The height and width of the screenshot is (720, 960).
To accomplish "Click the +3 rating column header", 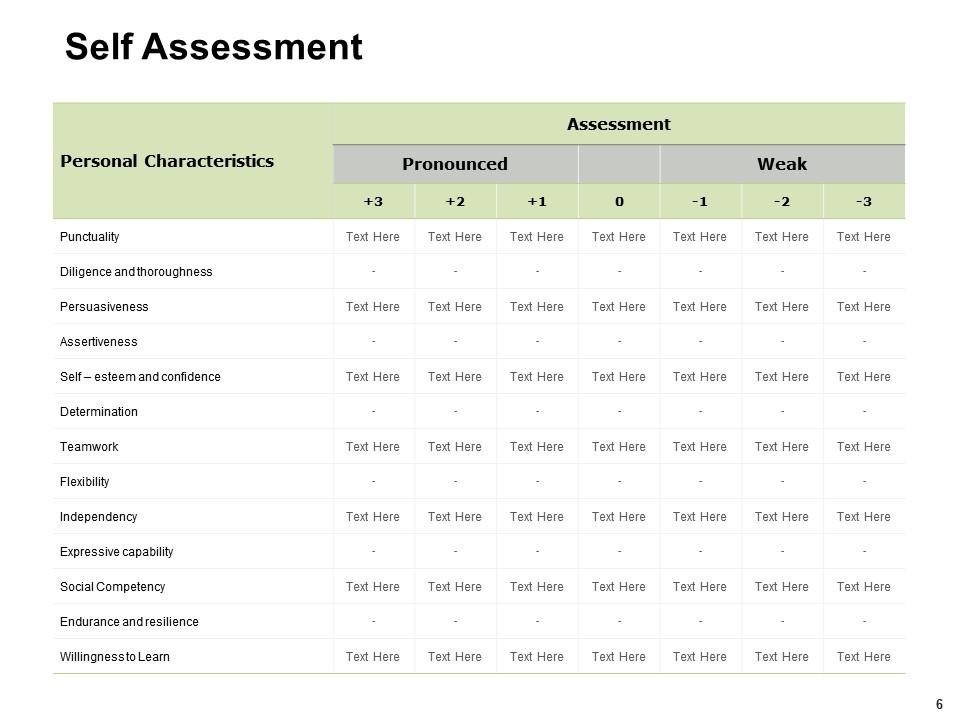I will point(373,201).
